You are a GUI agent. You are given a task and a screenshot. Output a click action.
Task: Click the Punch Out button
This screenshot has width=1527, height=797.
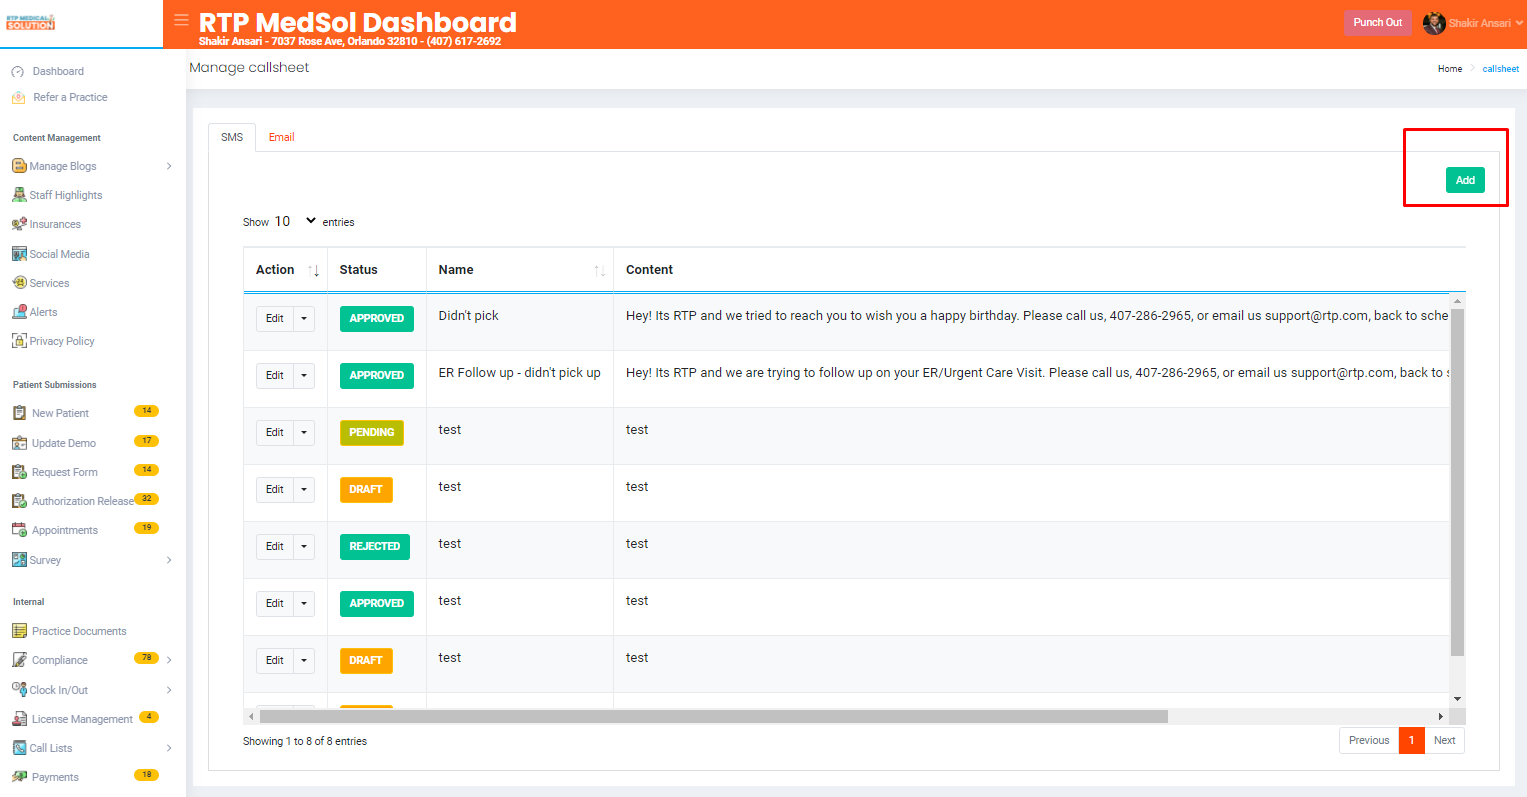click(1377, 23)
